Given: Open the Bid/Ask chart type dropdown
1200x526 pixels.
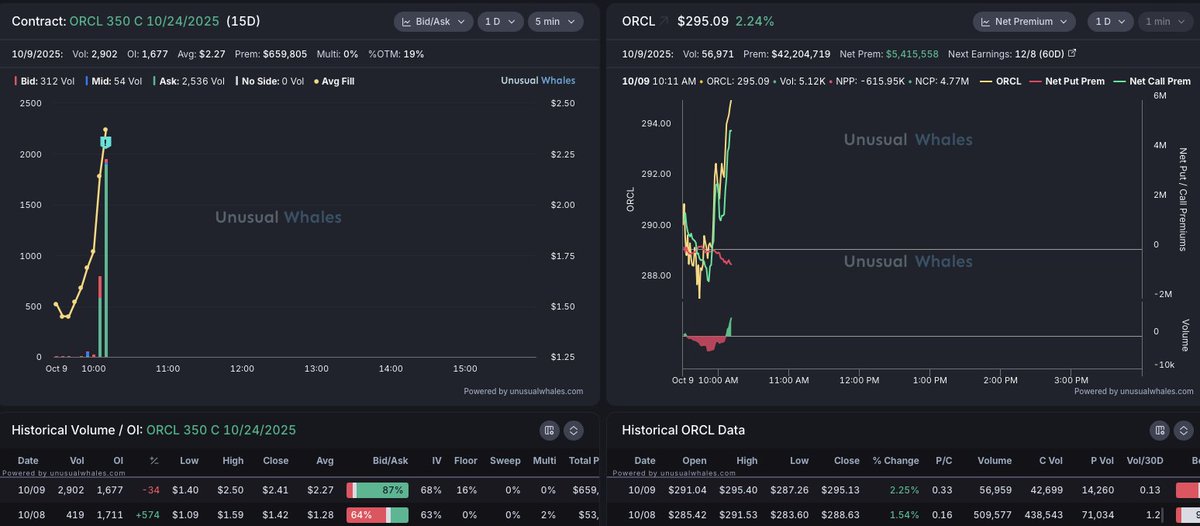Looking at the screenshot, I should click(x=432, y=21).
